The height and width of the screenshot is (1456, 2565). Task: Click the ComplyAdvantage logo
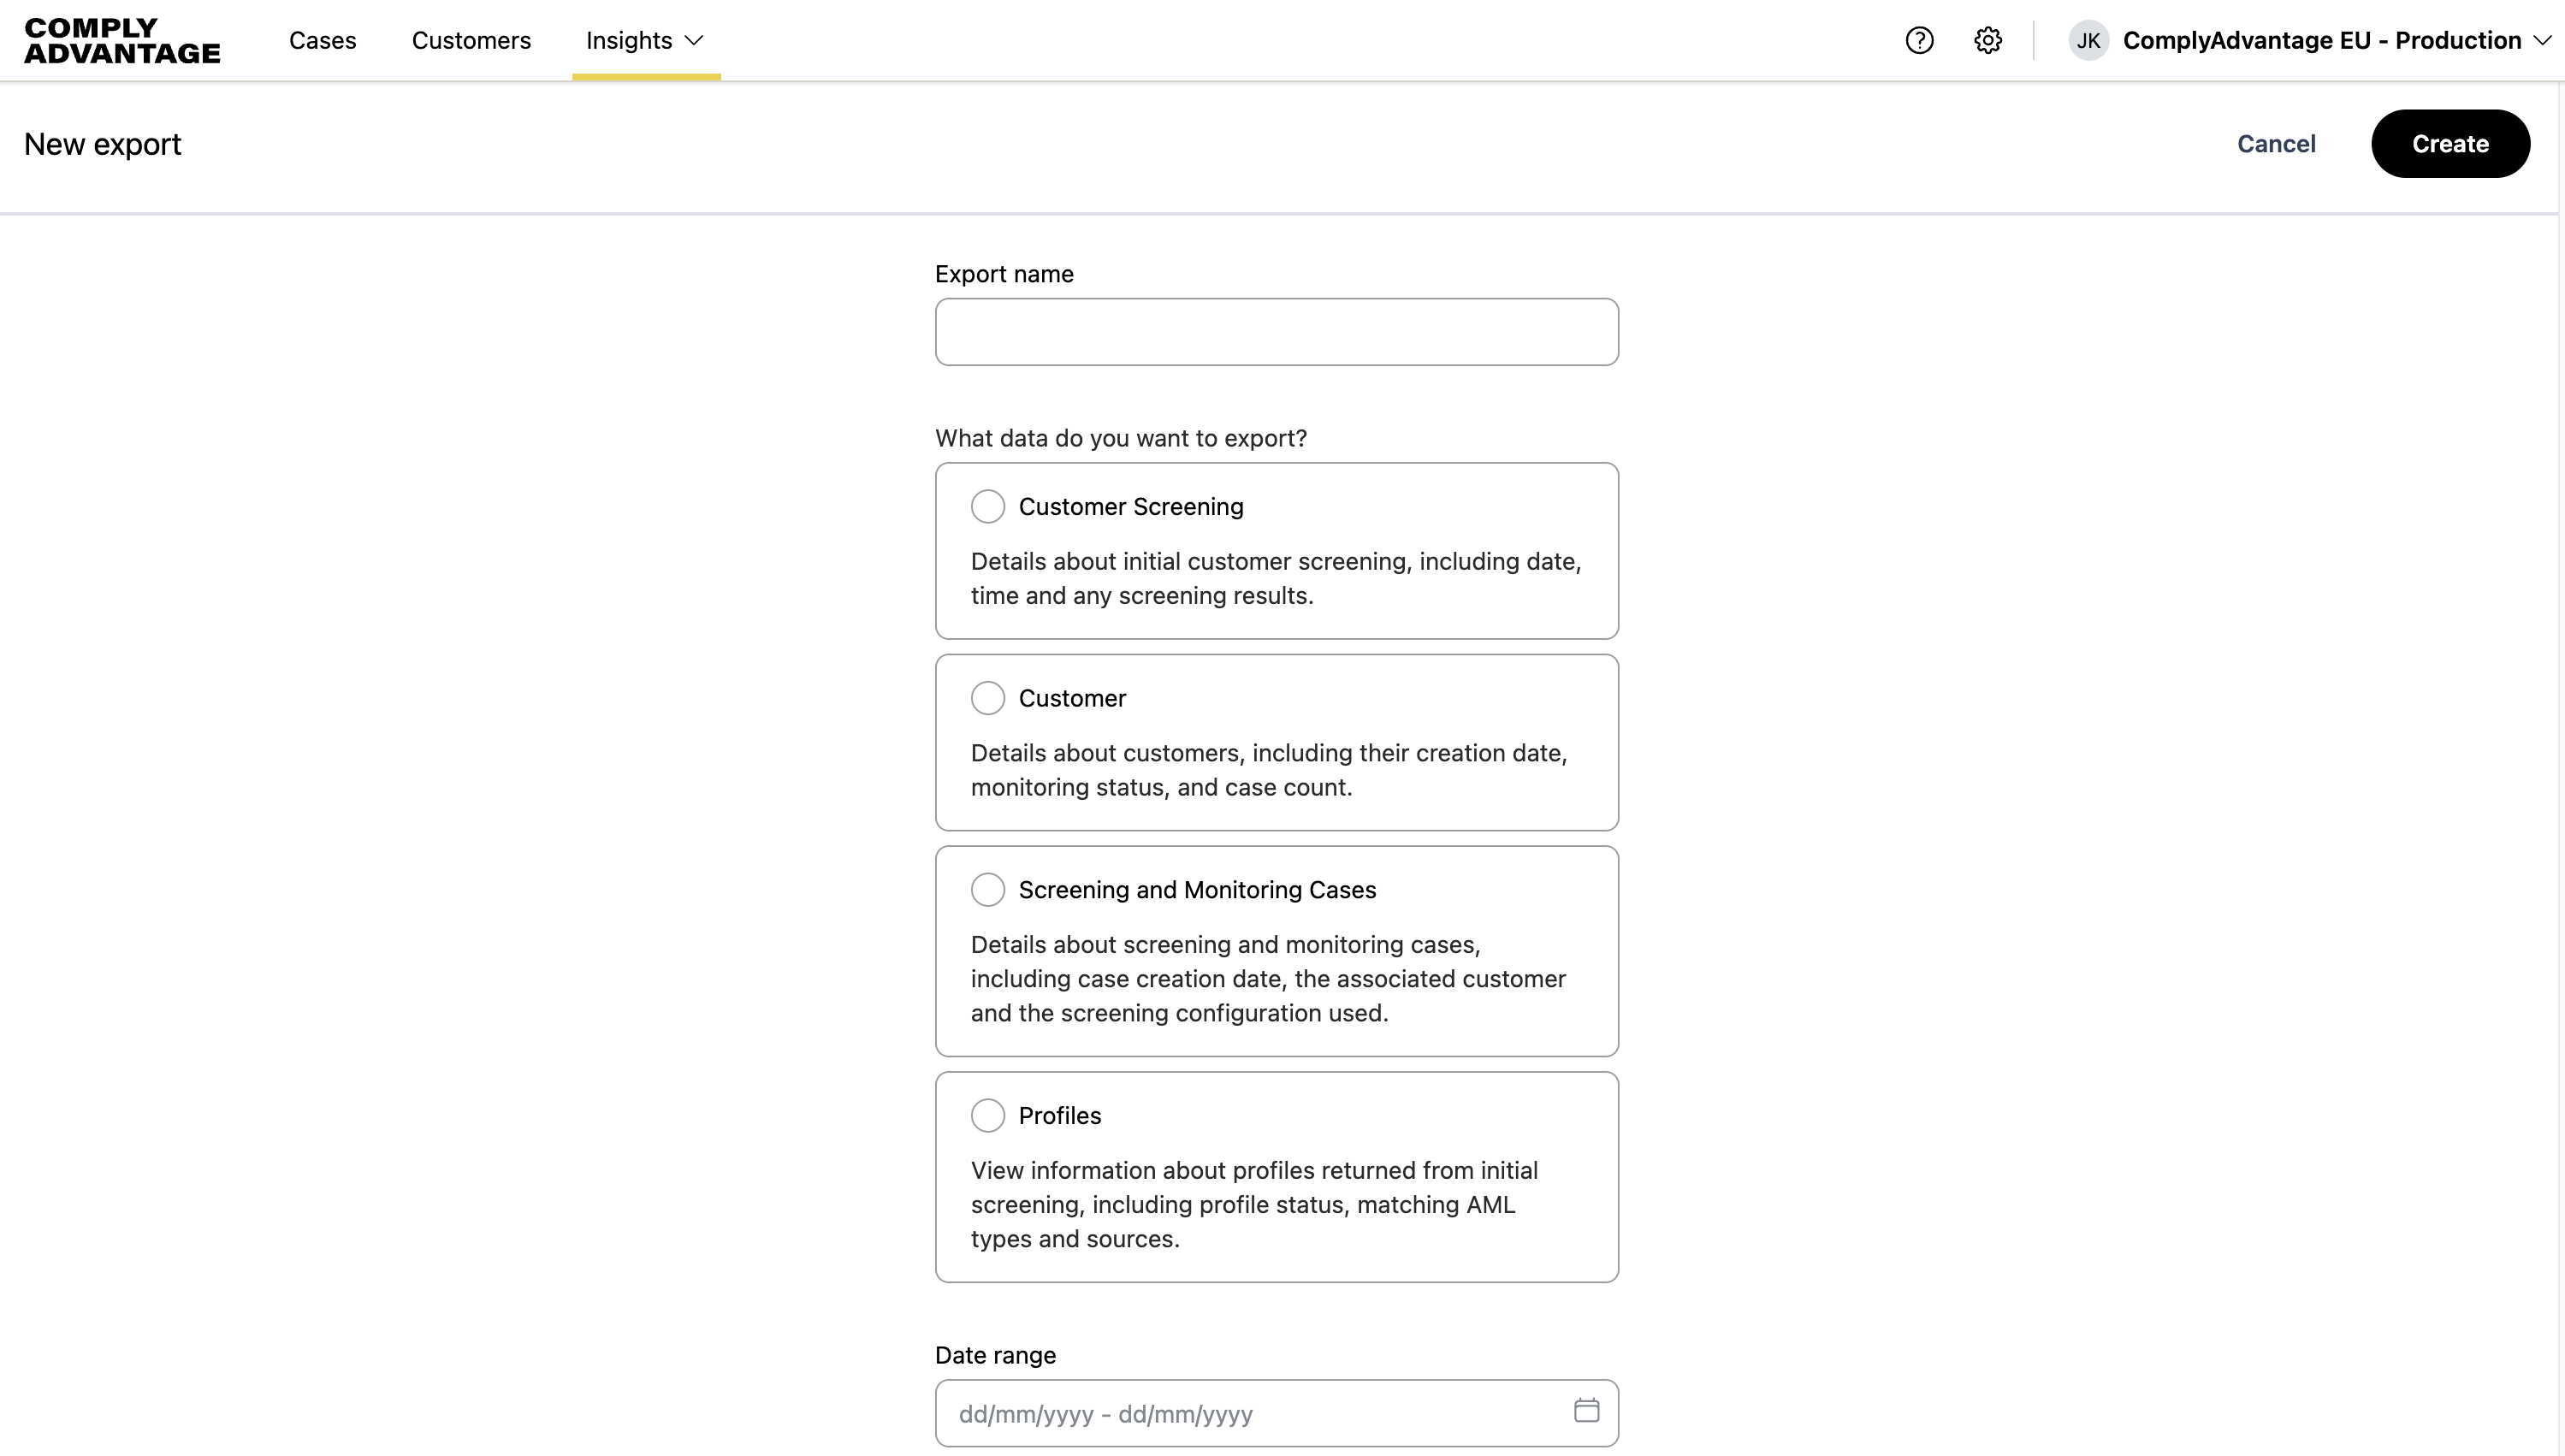[122, 41]
